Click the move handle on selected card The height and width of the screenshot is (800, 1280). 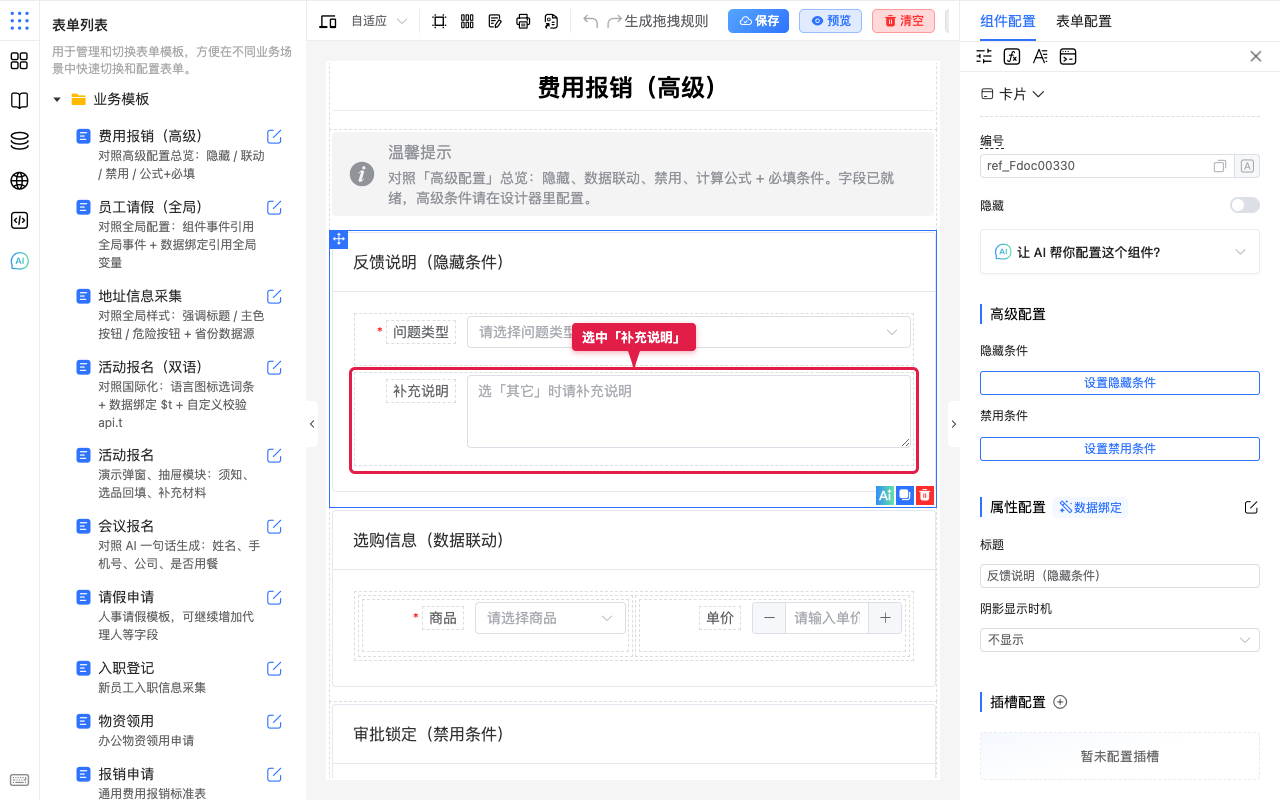click(x=339, y=239)
